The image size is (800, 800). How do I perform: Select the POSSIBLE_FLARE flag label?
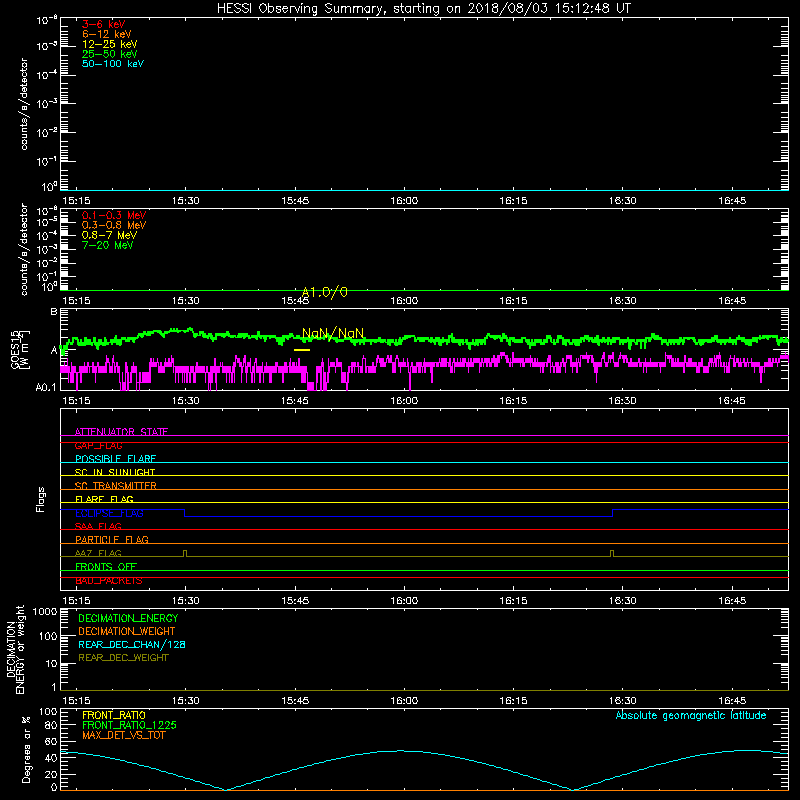[115, 459]
